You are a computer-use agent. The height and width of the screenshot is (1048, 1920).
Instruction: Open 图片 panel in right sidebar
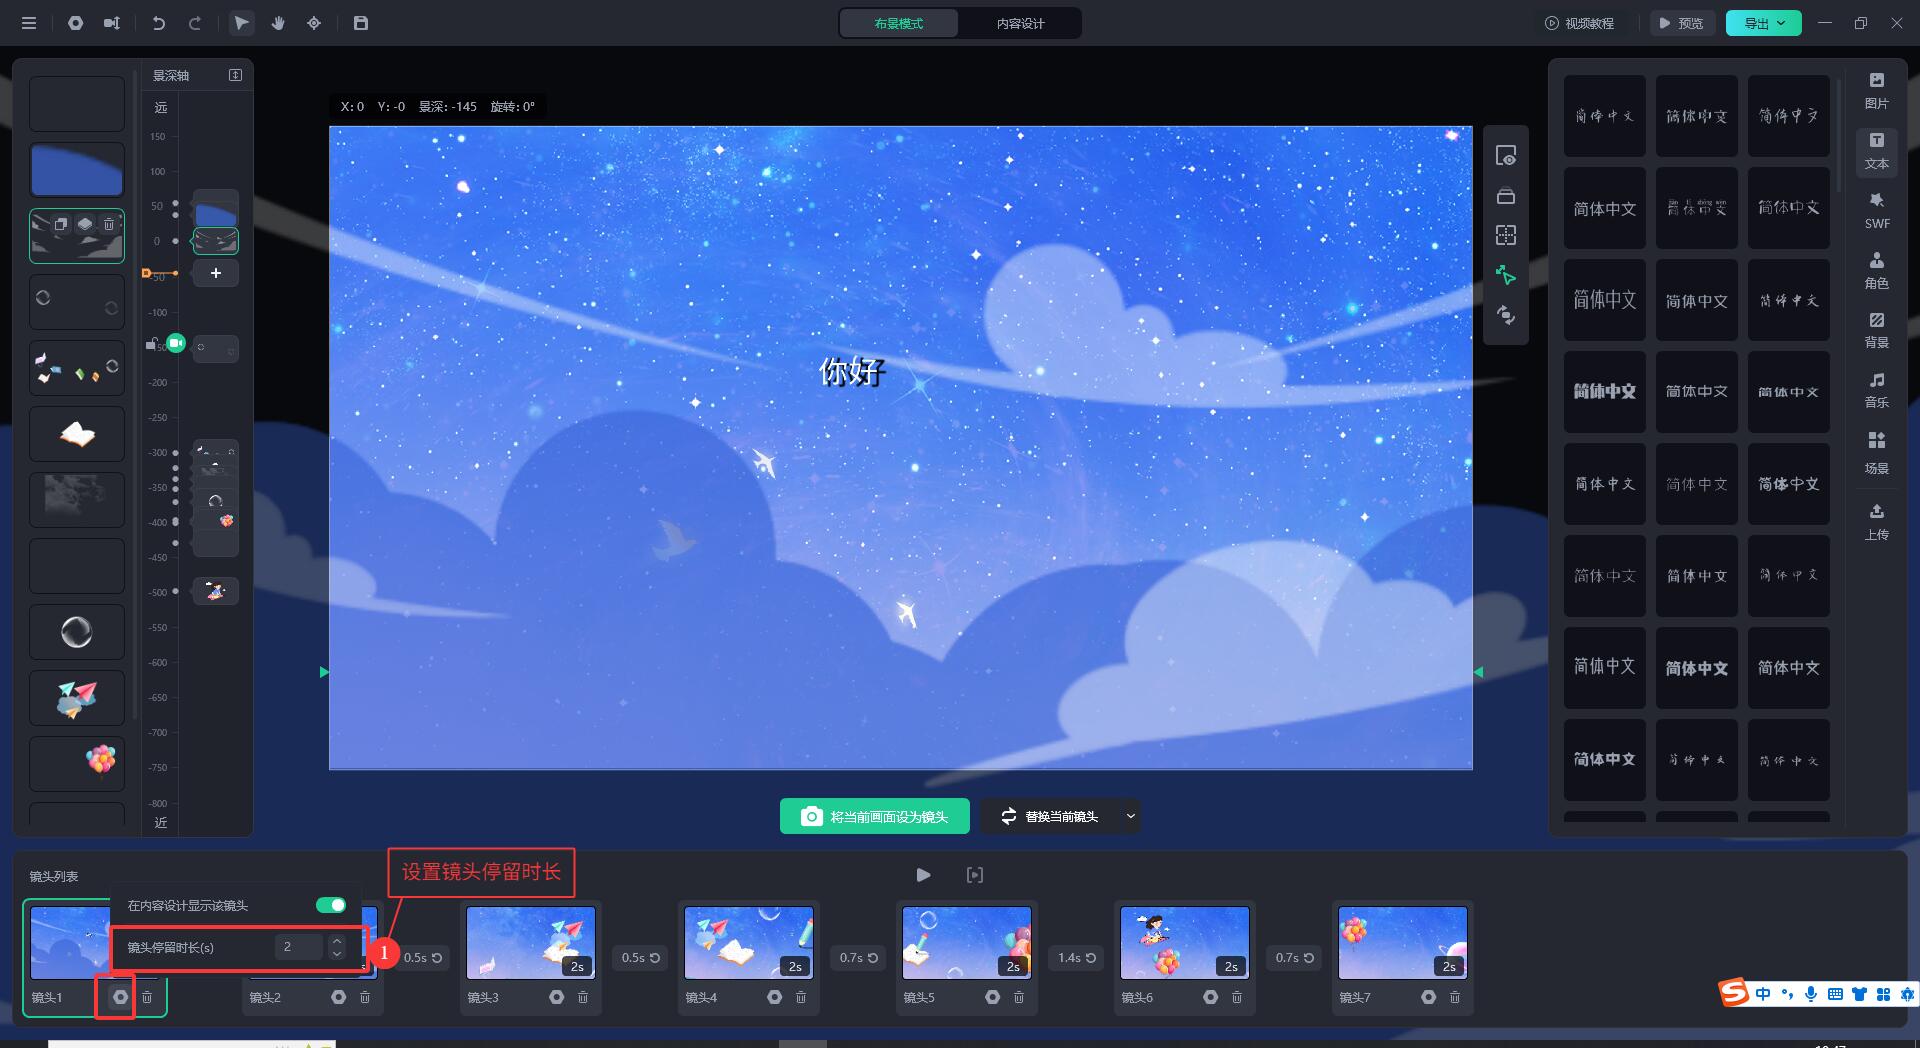(x=1876, y=91)
